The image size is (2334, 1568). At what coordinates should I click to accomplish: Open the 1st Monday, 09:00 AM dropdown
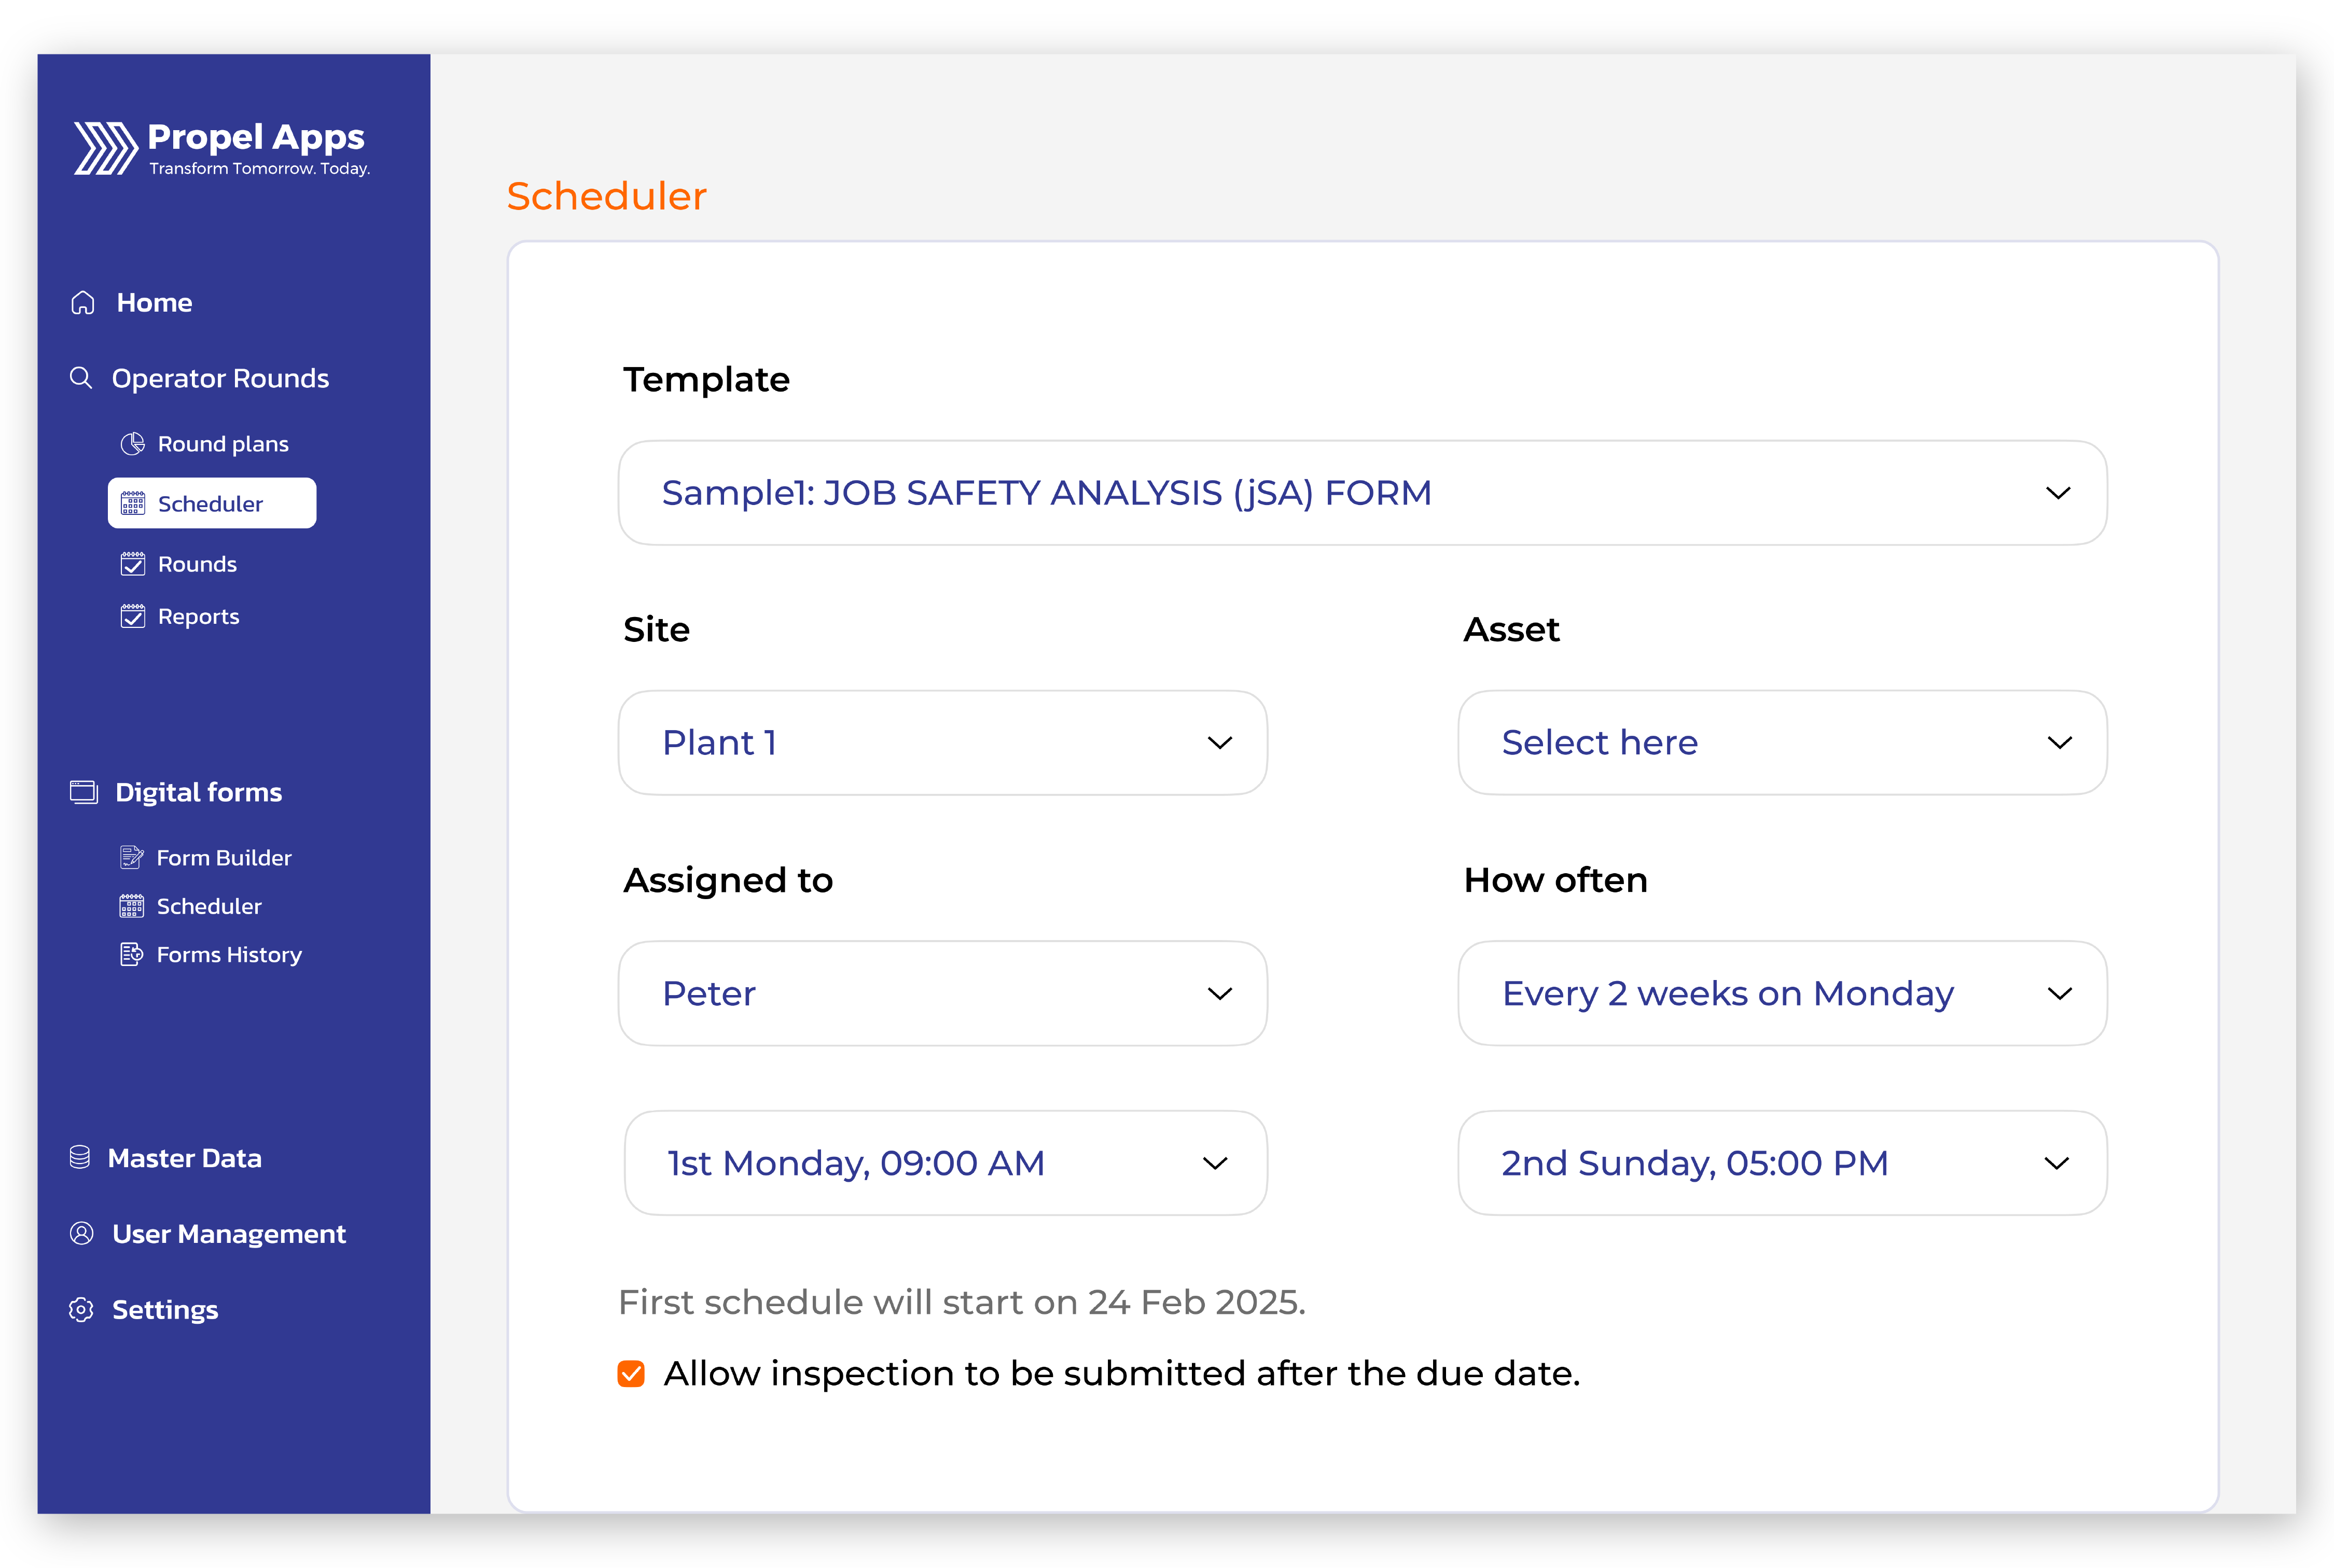pyautogui.click(x=945, y=1163)
